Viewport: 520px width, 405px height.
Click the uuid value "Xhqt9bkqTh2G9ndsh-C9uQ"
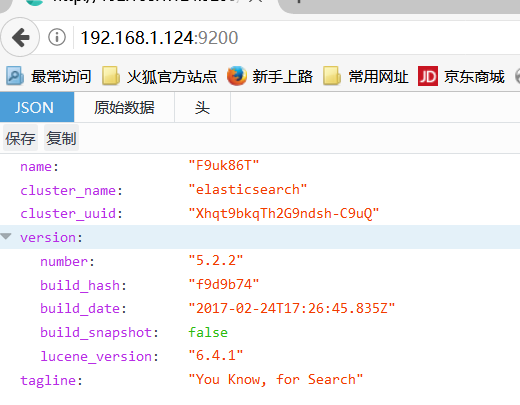[x=284, y=213]
